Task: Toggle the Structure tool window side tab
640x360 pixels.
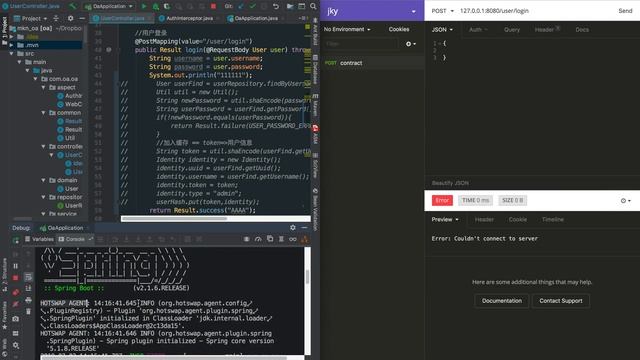Action: [x=4, y=276]
